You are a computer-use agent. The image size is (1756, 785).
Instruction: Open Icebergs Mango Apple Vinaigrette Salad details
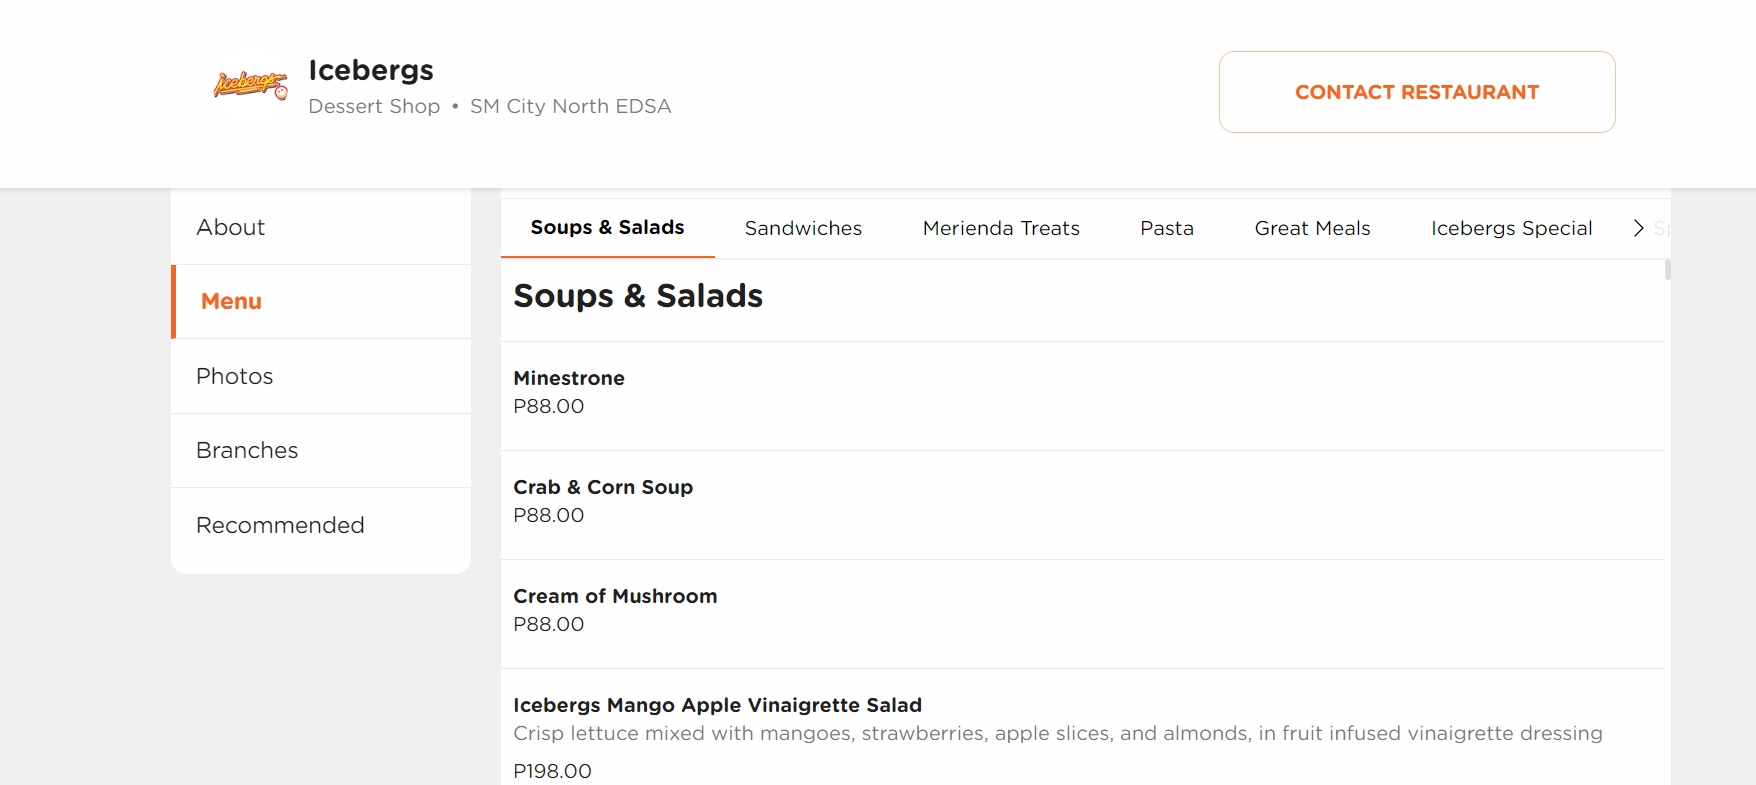pyautogui.click(x=718, y=705)
